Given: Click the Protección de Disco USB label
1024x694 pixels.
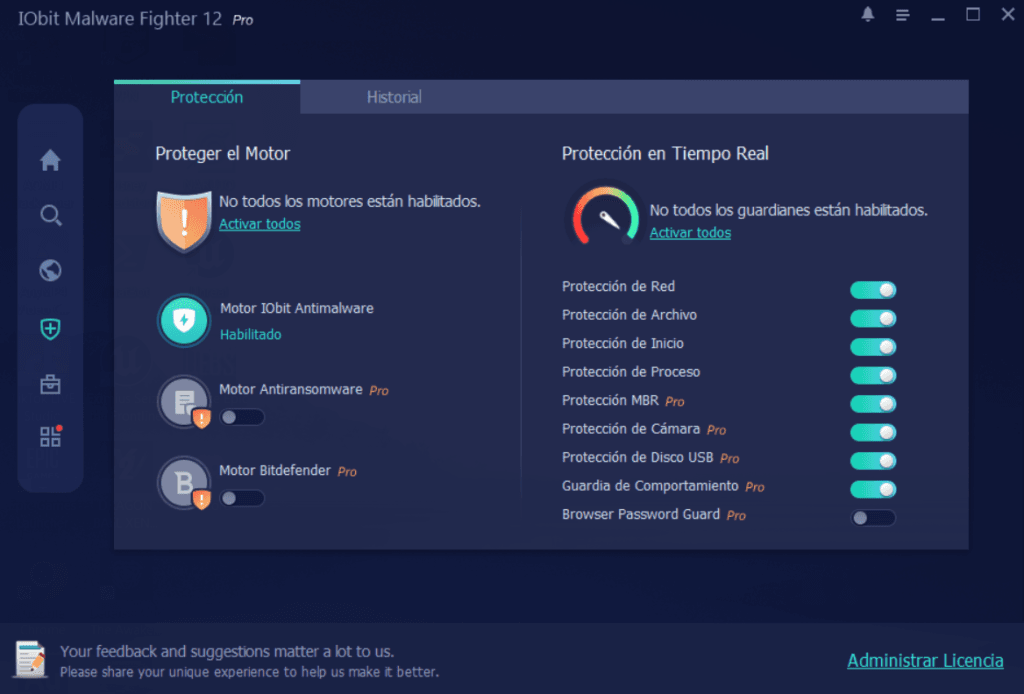Looking at the screenshot, I should [637, 458].
